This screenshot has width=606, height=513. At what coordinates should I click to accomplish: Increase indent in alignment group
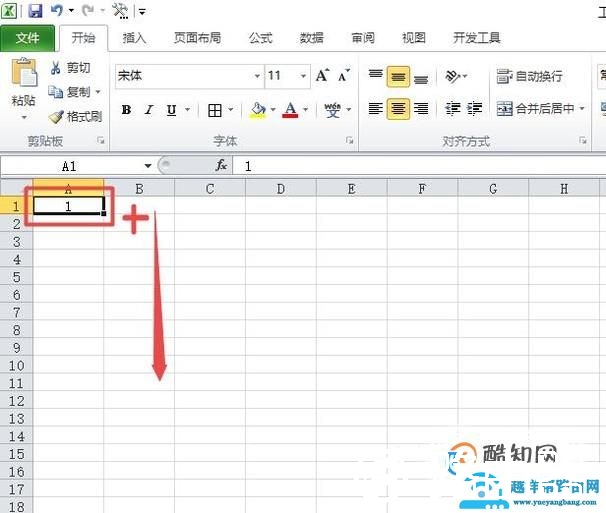474,109
